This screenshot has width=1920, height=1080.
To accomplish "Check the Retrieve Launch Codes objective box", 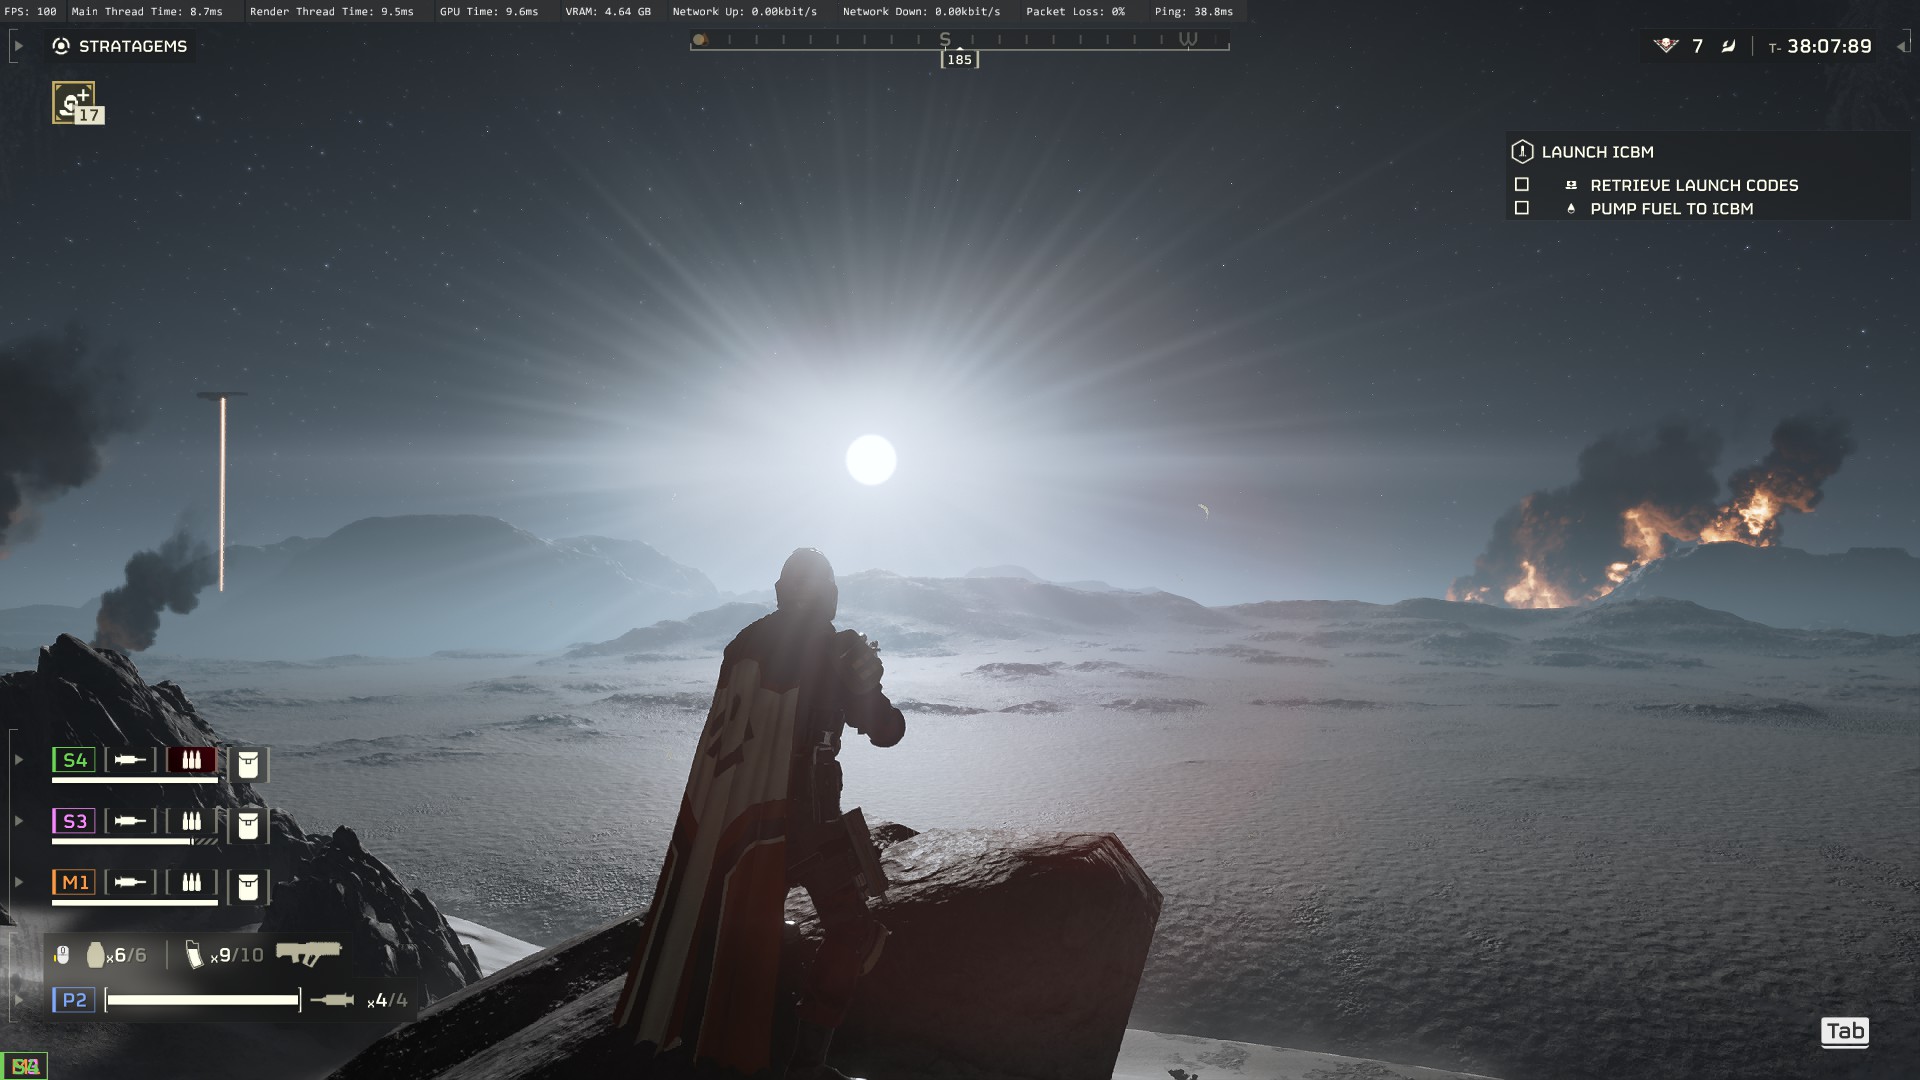I will 1522,185.
